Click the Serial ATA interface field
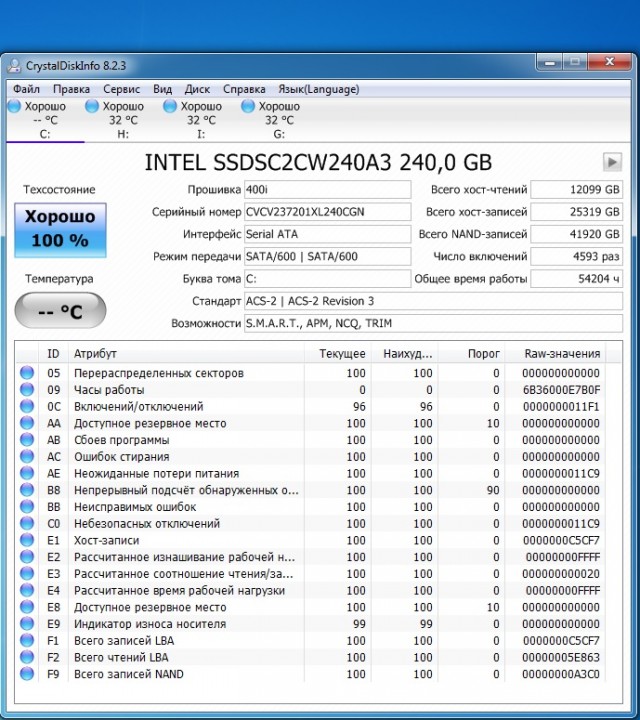Viewport: 640px width, 720px height. [327, 234]
